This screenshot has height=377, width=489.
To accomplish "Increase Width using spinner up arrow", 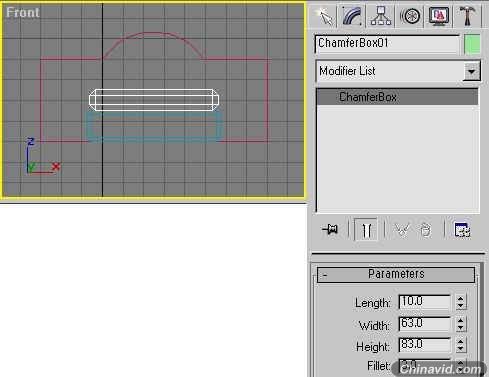I will pyautogui.click(x=461, y=320).
